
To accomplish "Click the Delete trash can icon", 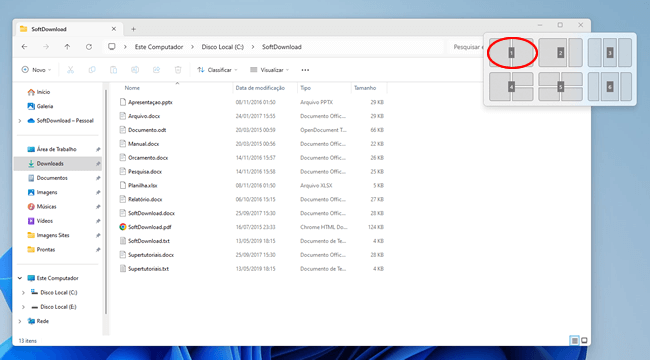I will [x=178, y=70].
